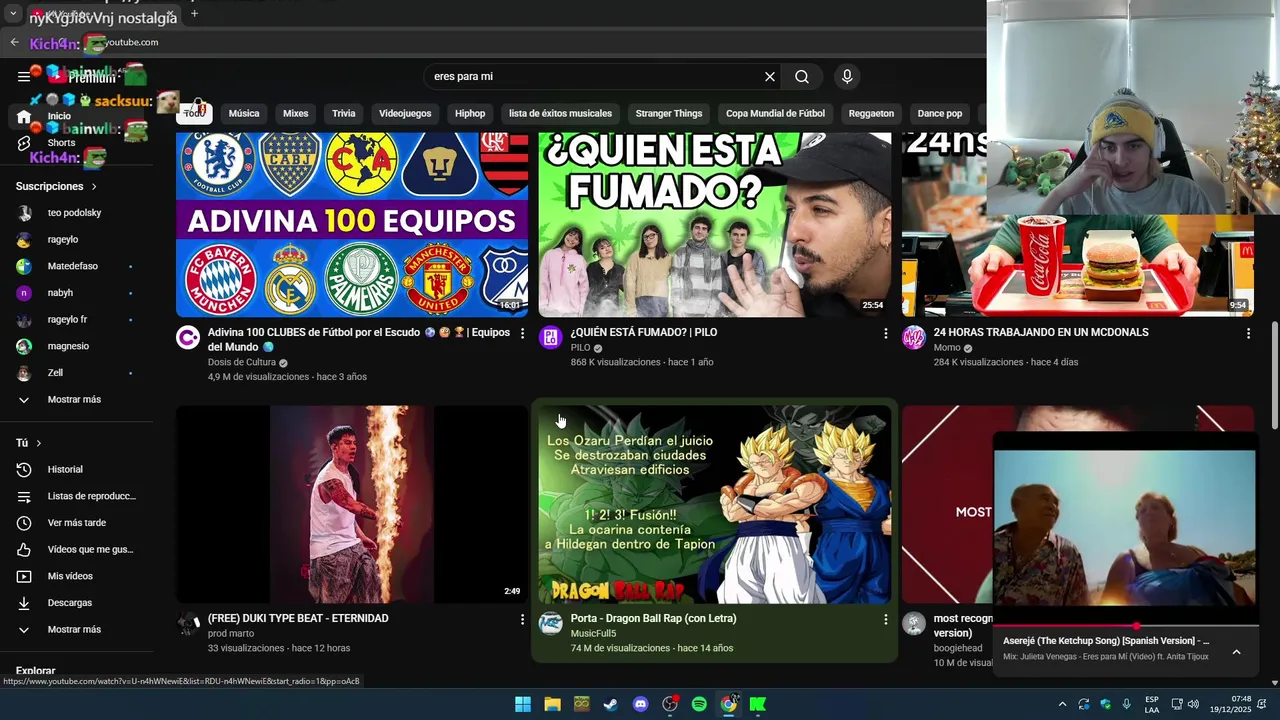Go back with the browser back arrow
Screen dimensions: 1280x720
(x=14, y=42)
